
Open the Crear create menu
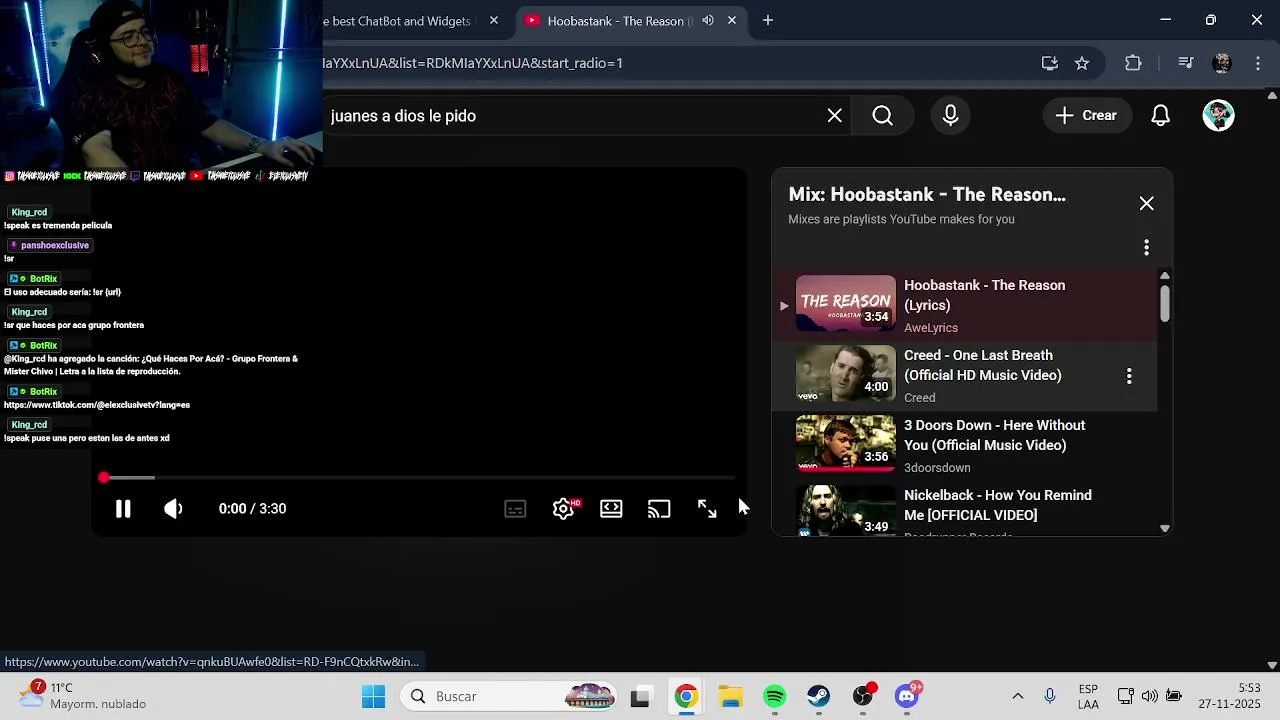(x=1086, y=116)
